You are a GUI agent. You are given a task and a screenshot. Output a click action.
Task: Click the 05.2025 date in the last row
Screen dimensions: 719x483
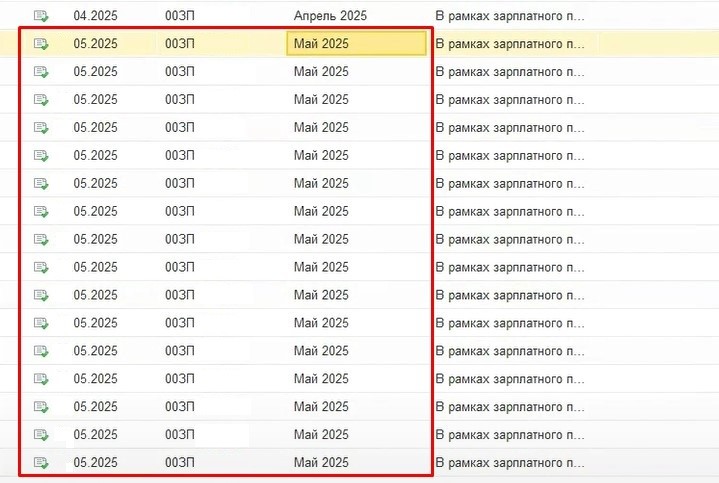[95, 462]
